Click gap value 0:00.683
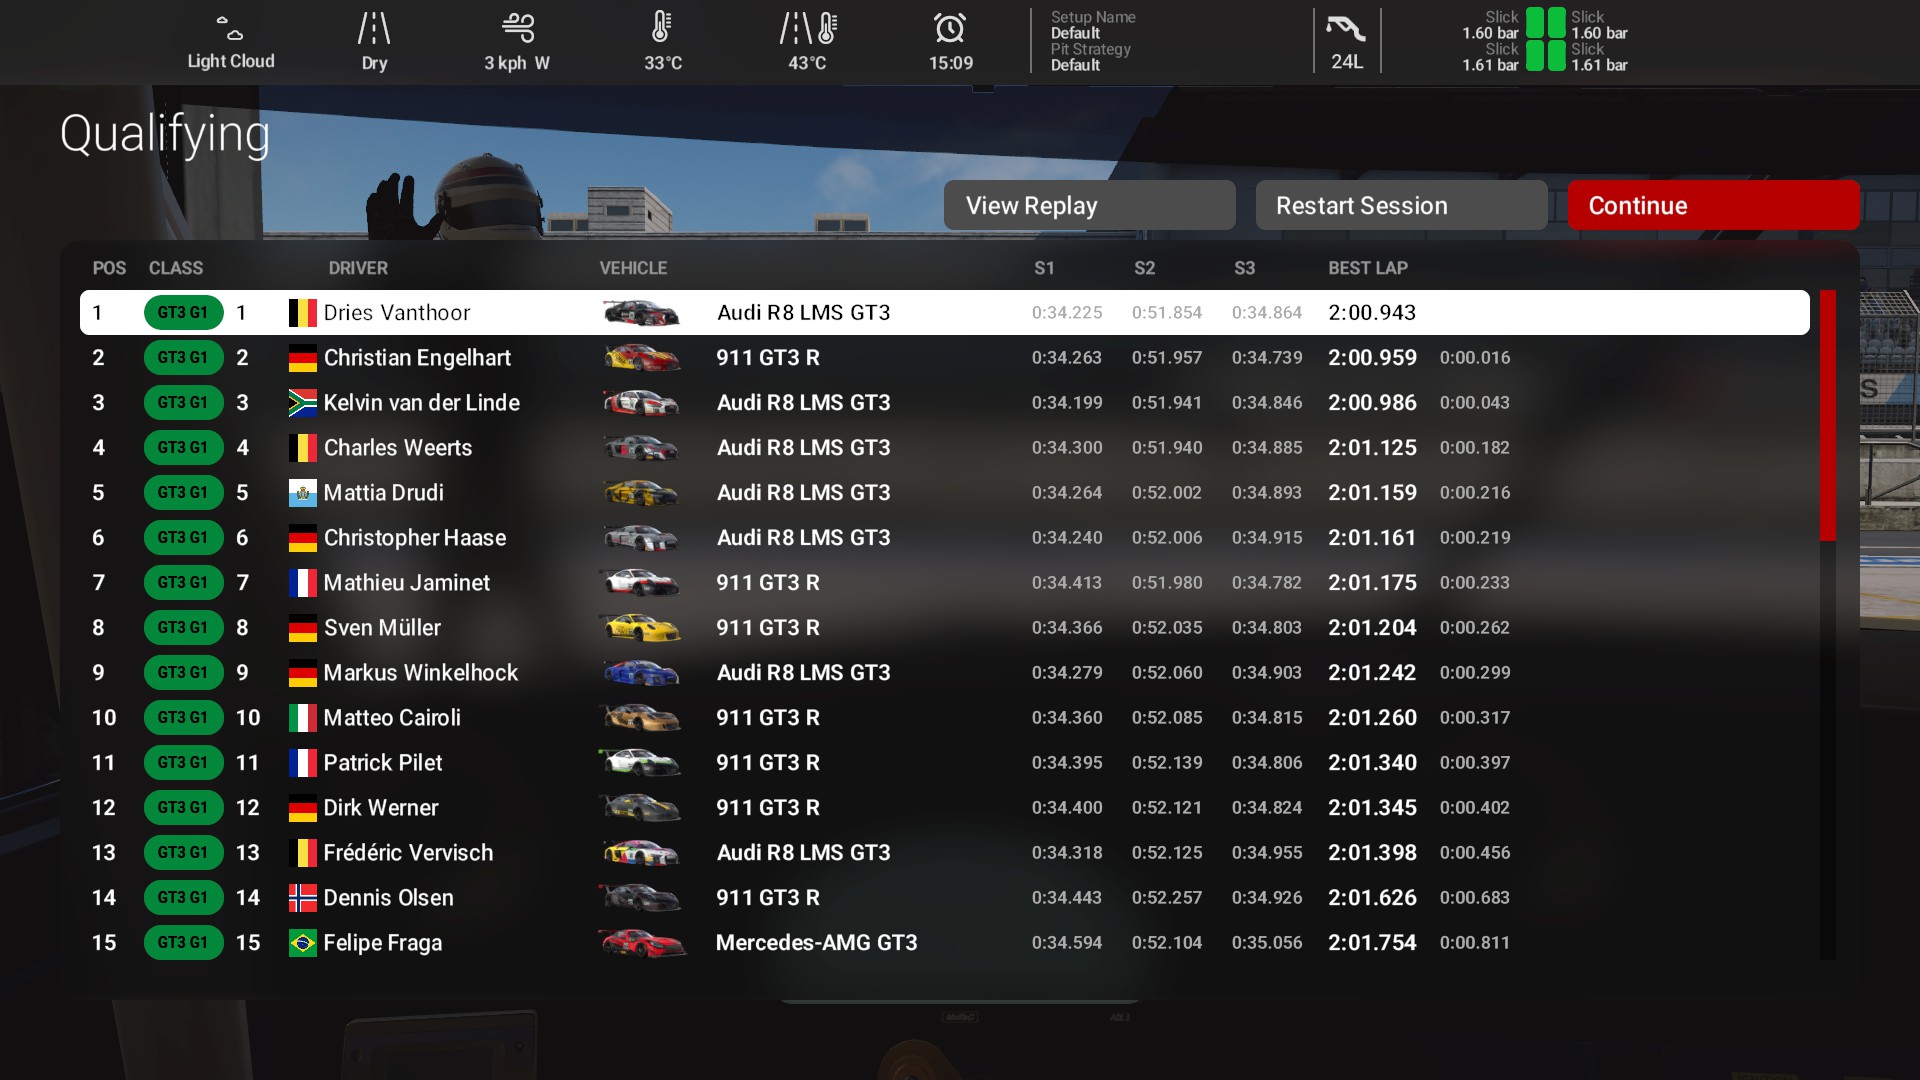The height and width of the screenshot is (1080, 1920). coord(1475,897)
